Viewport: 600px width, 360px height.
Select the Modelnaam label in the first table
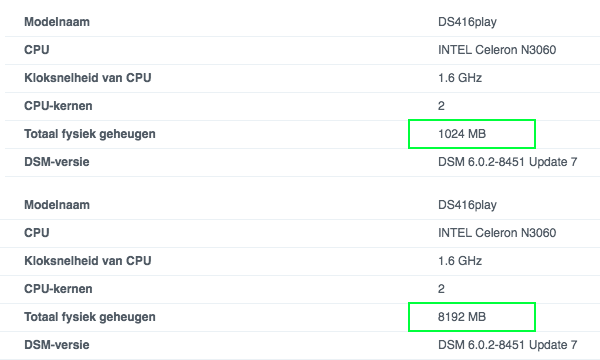(x=57, y=22)
